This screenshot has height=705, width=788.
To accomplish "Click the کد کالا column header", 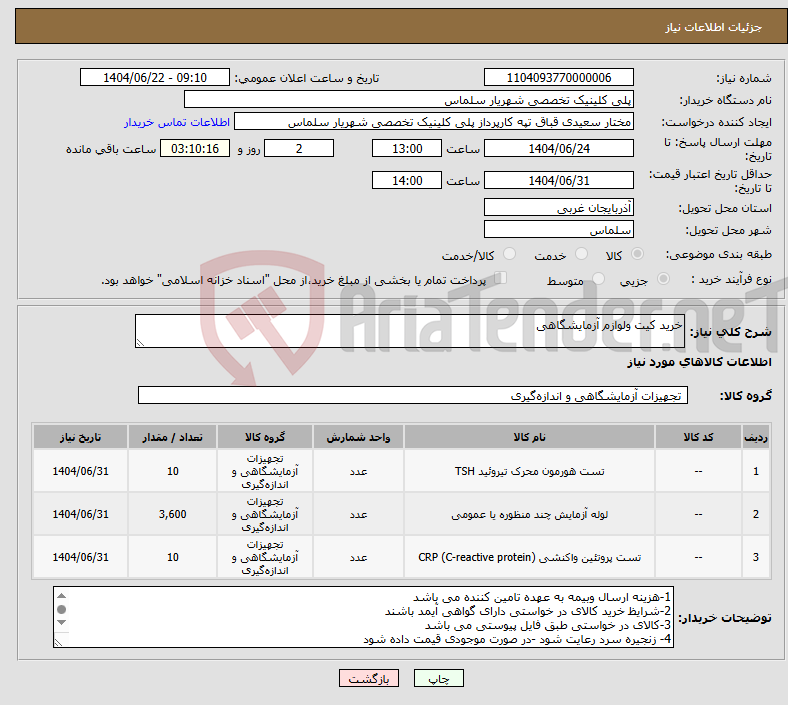I will (x=698, y=437).
